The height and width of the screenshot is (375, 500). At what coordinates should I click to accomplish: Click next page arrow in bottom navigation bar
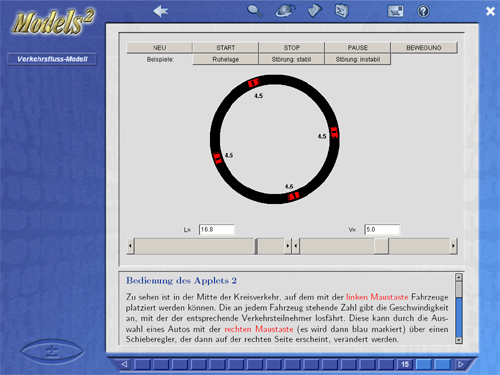(461, 364)
